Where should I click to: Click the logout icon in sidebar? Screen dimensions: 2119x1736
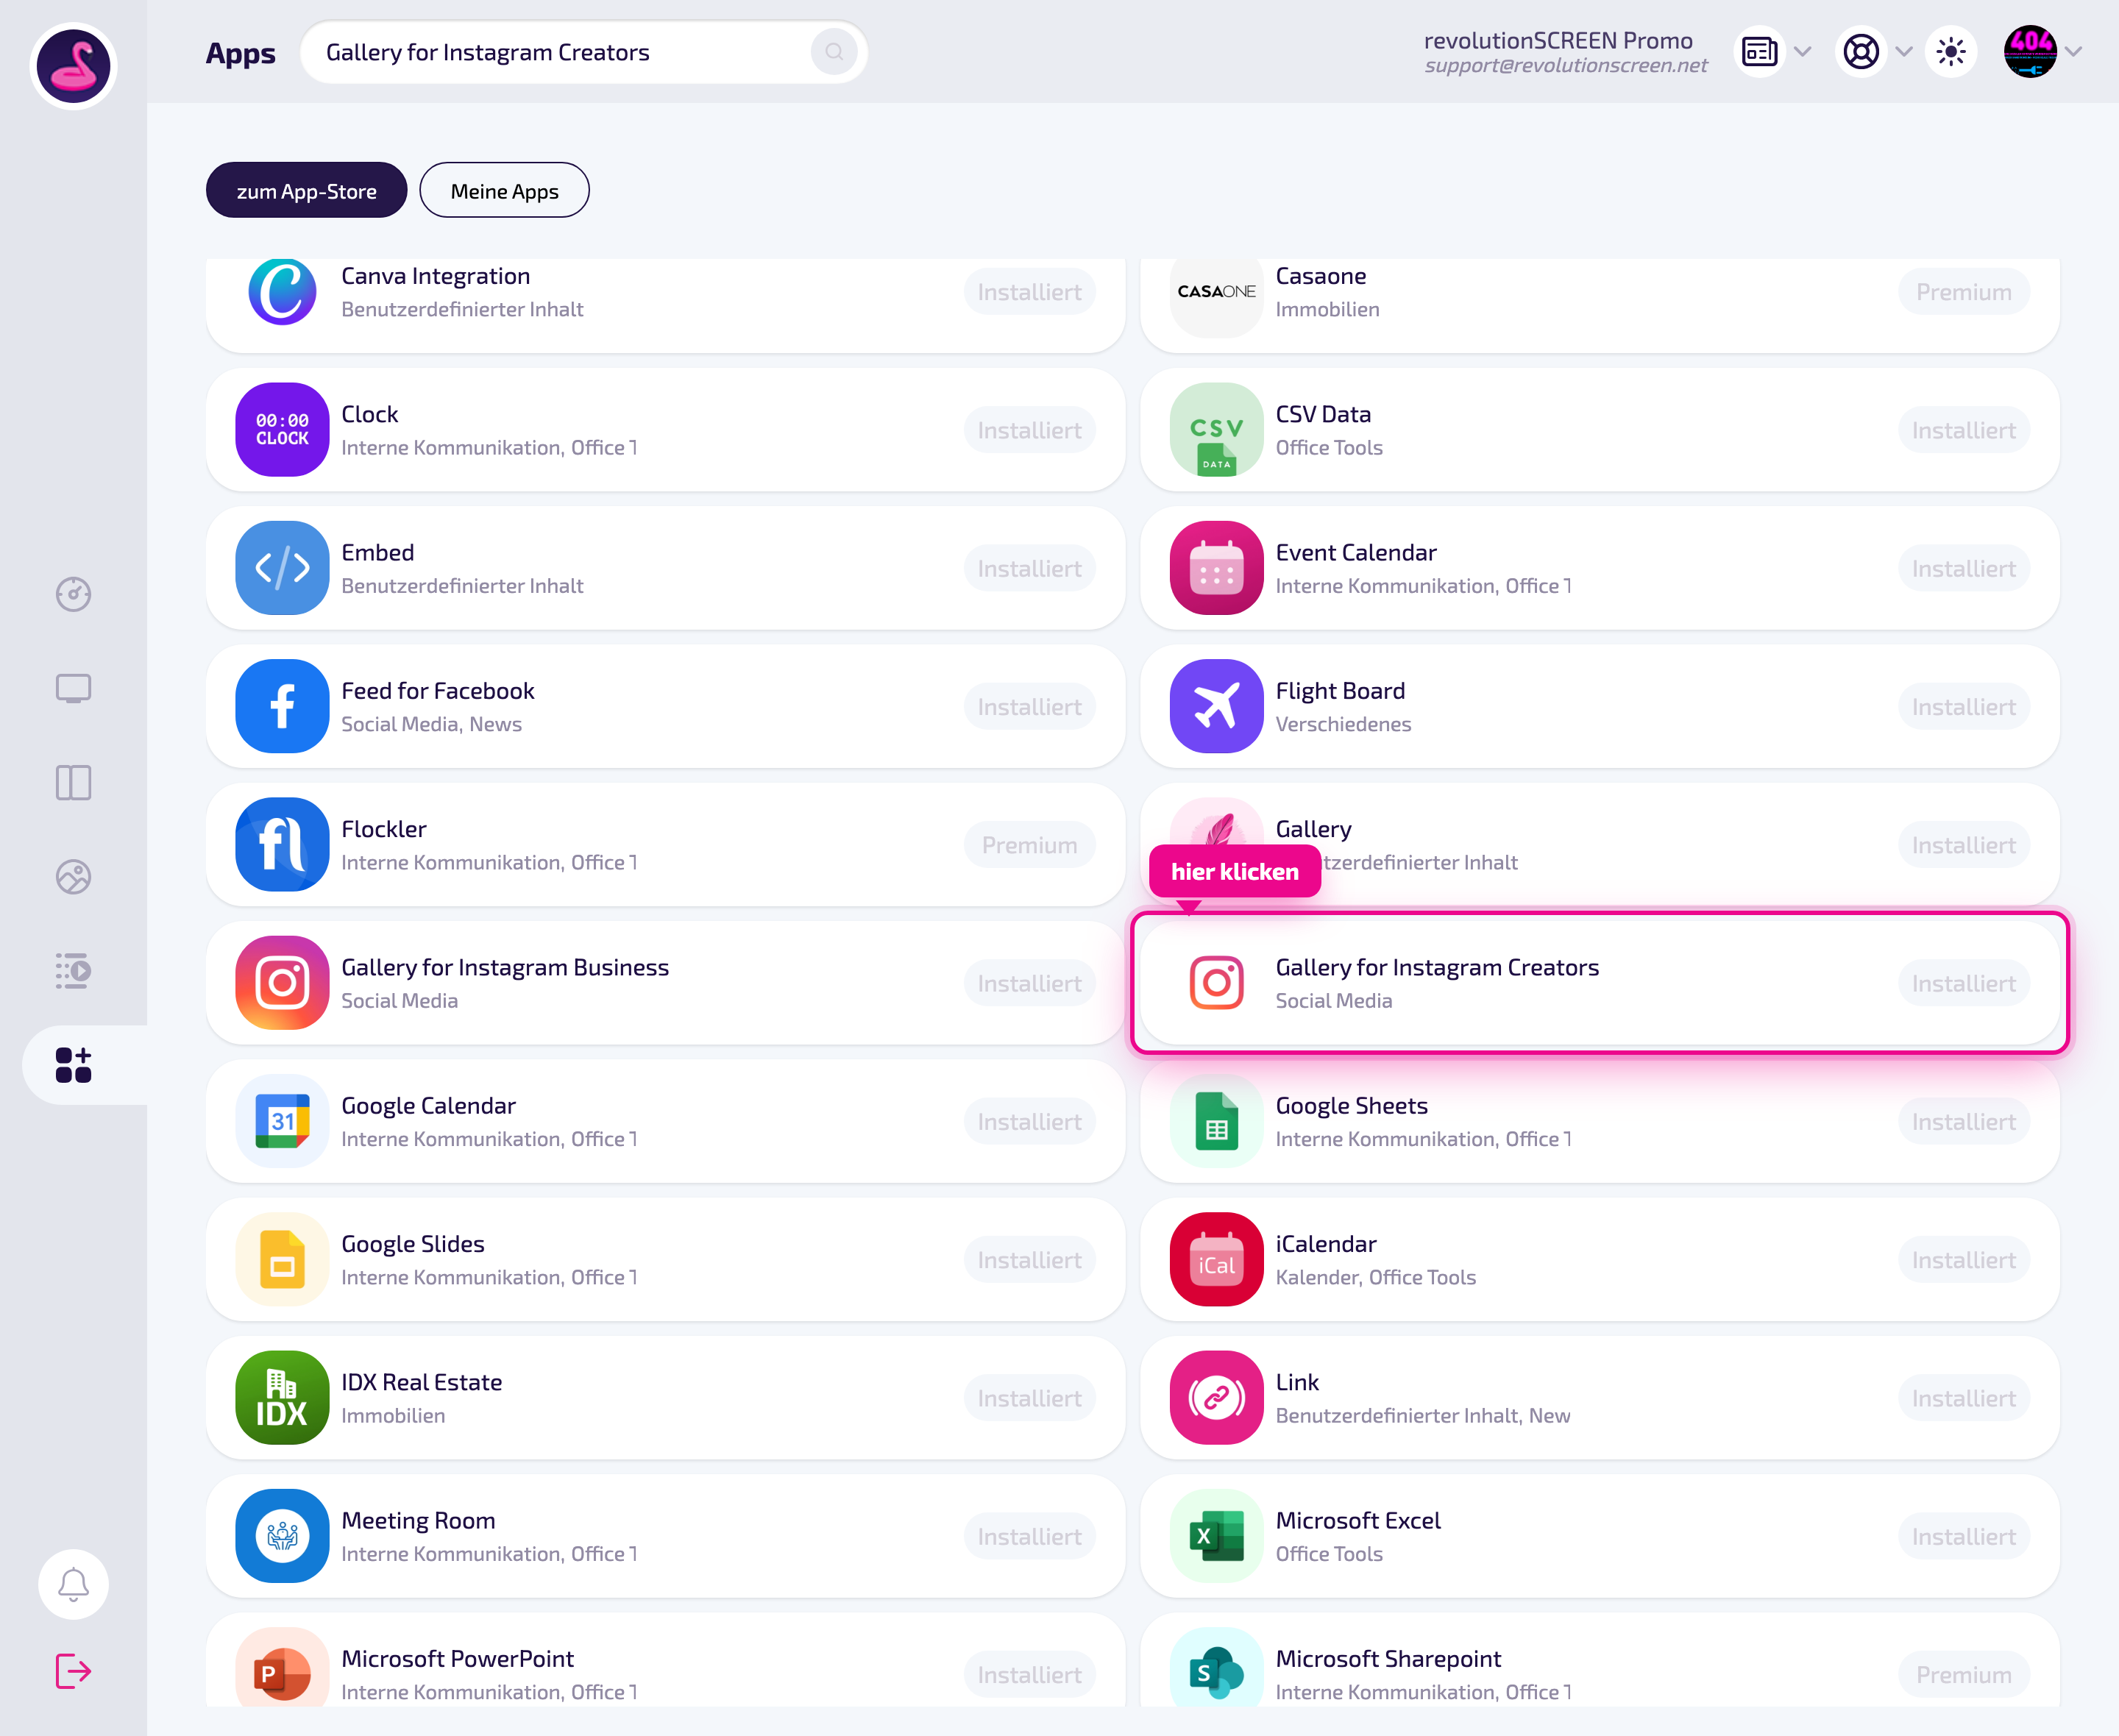[x=73, y=1671]
